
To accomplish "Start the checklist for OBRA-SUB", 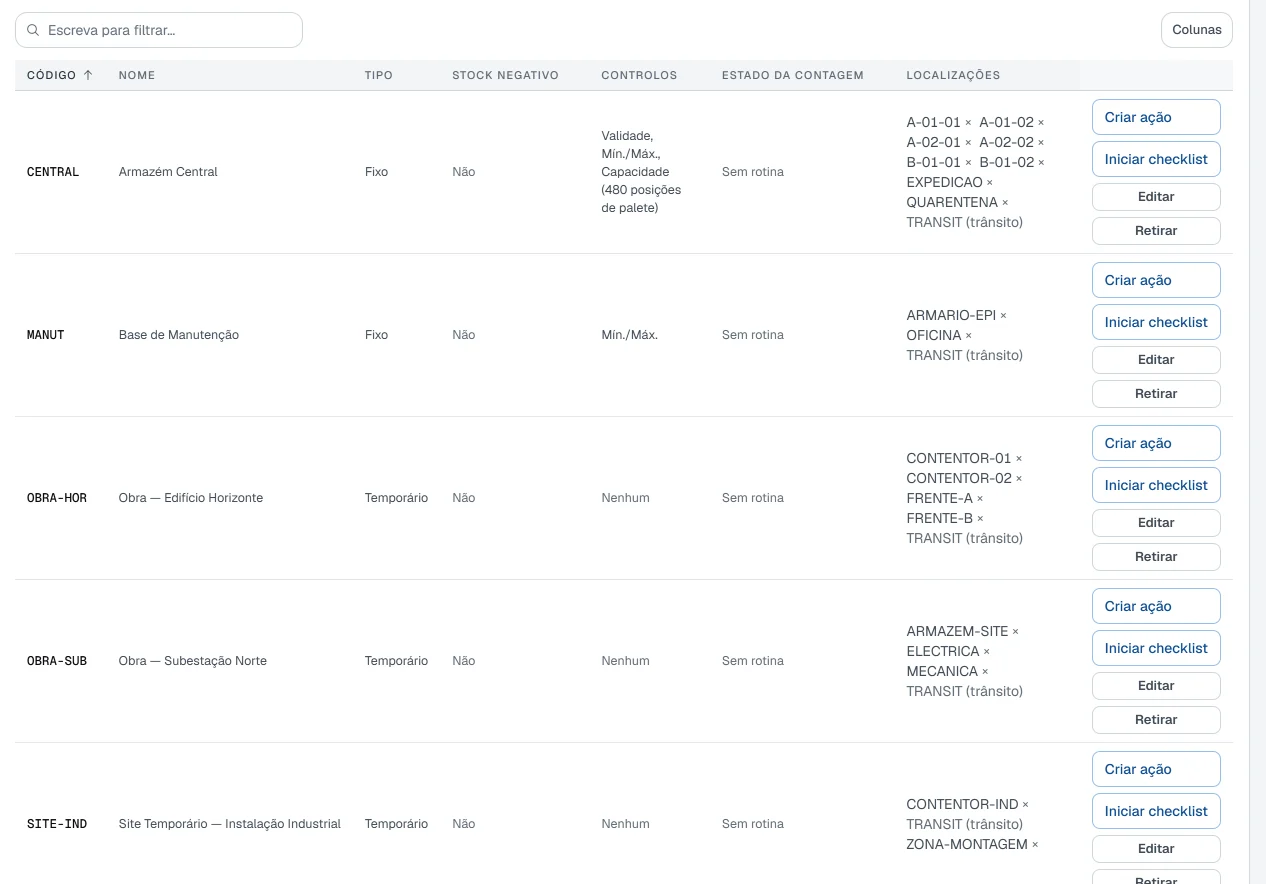I will tap(1156, 648).
